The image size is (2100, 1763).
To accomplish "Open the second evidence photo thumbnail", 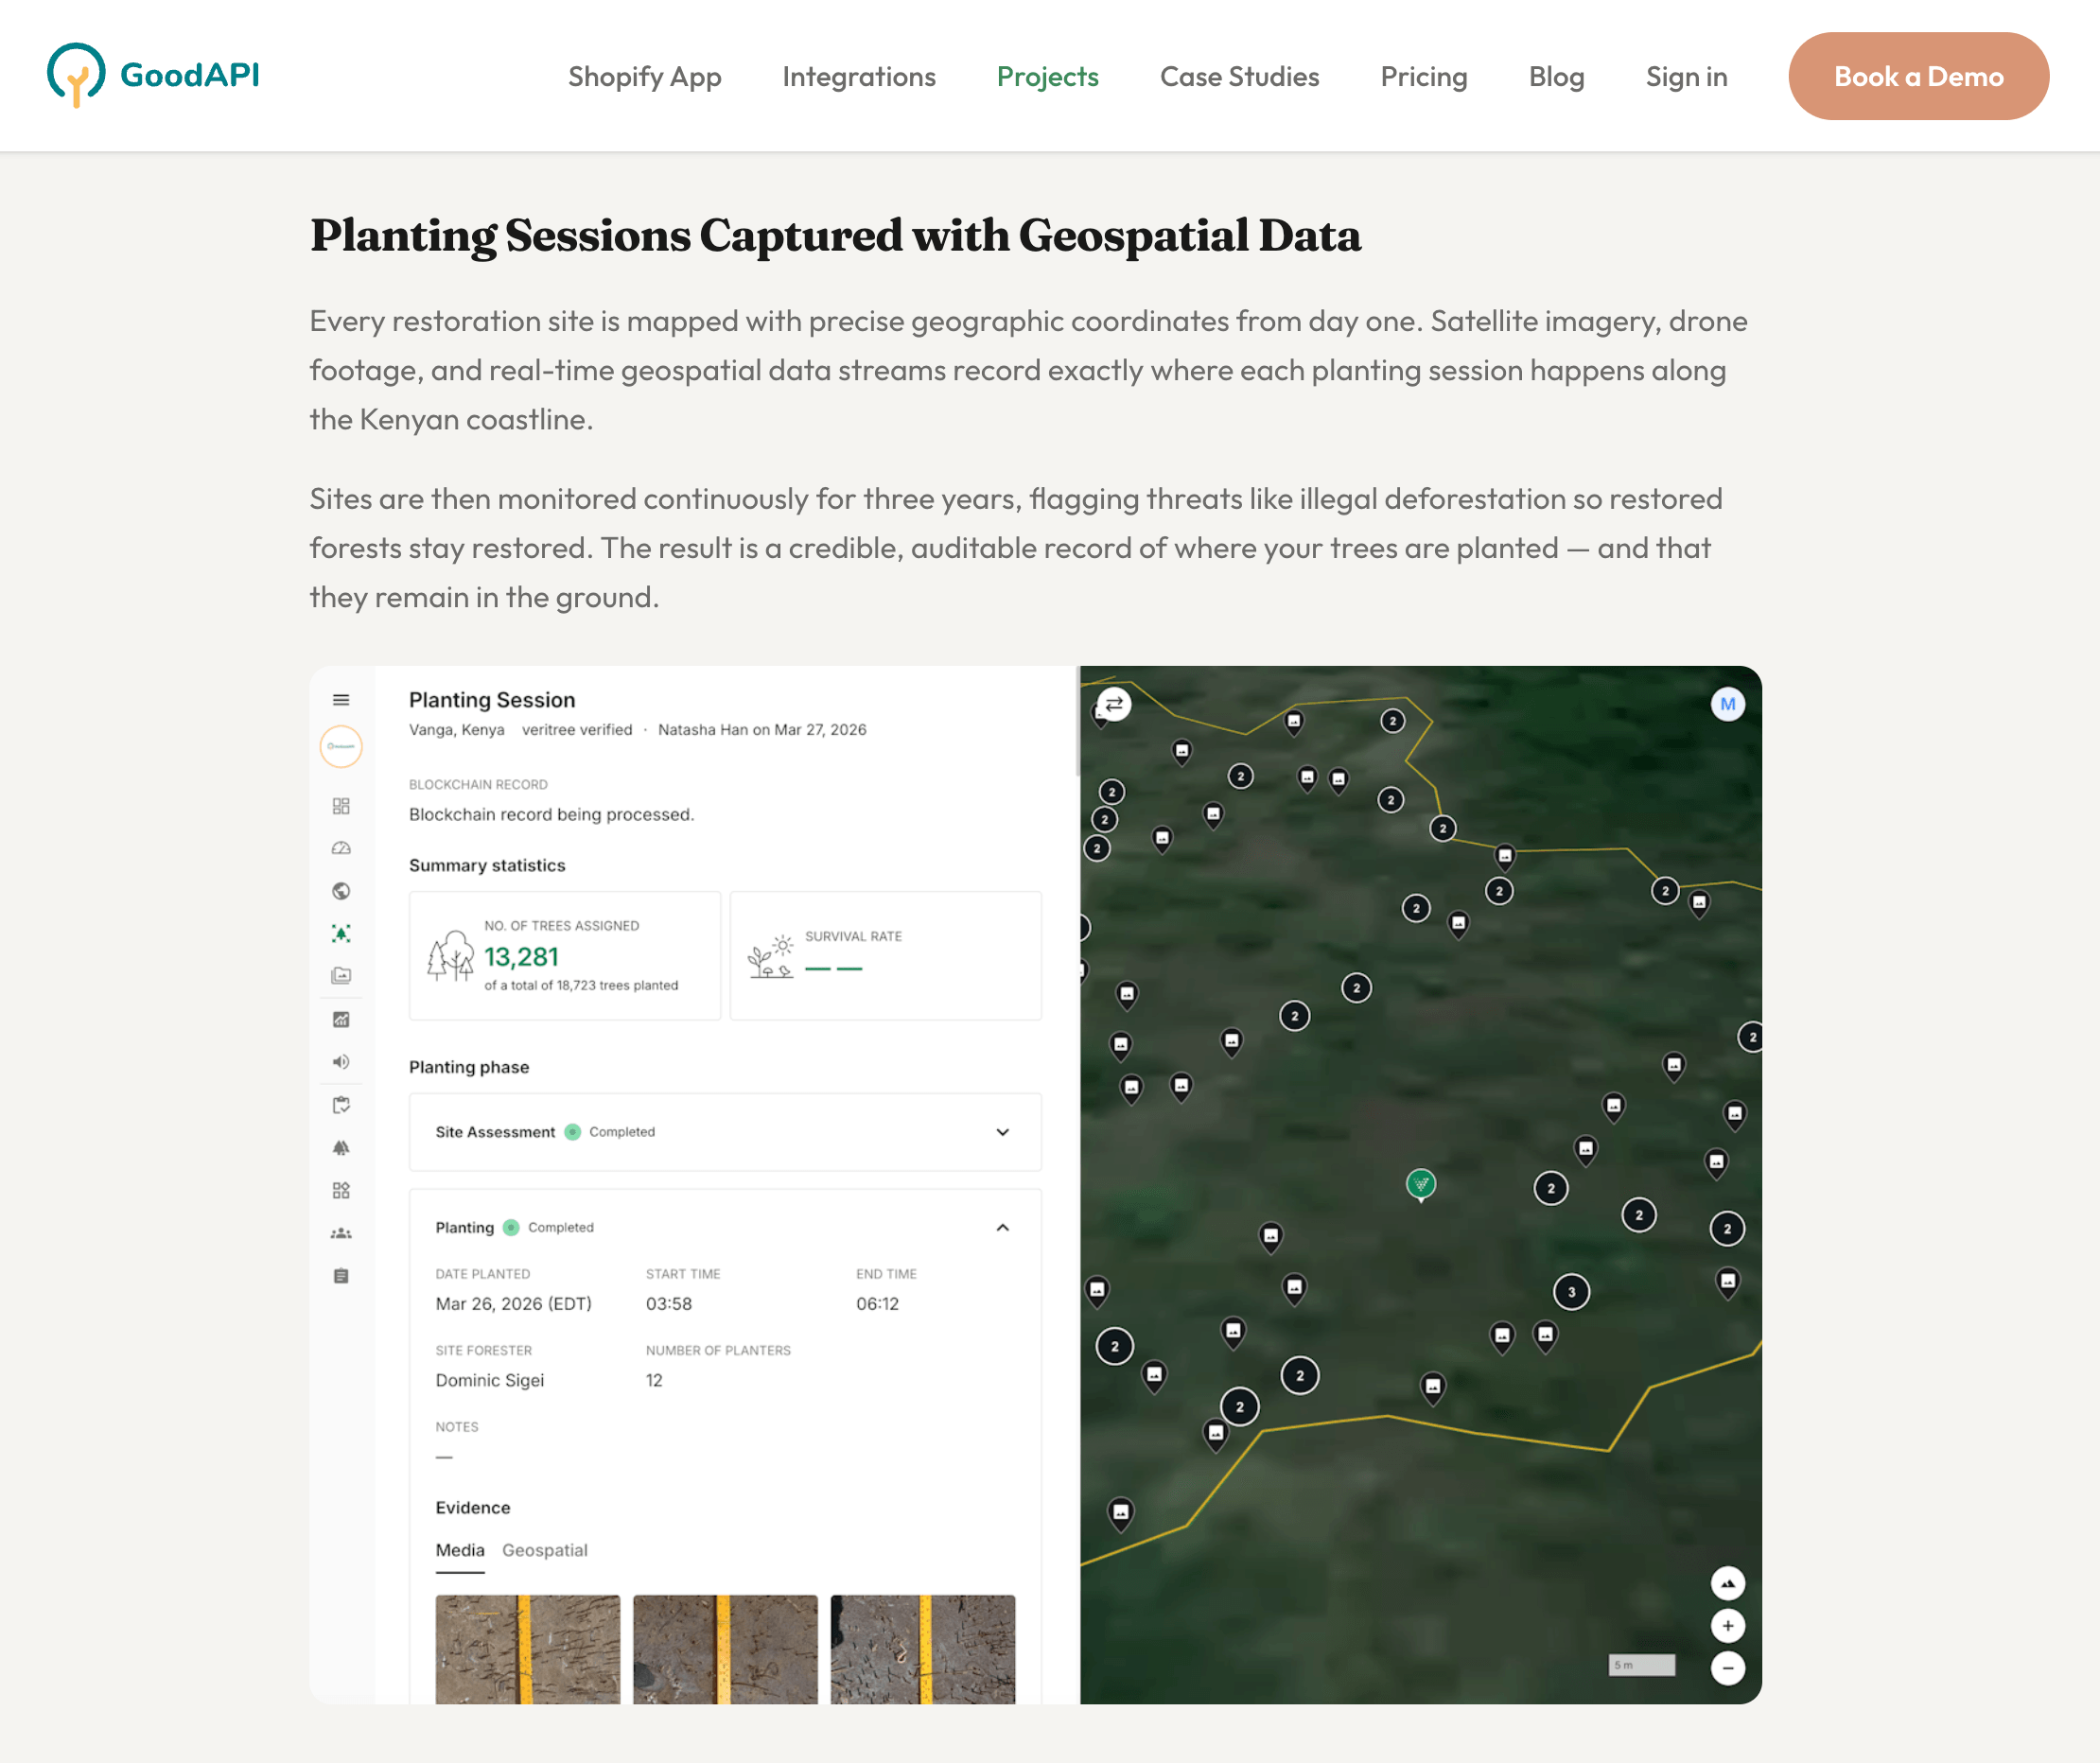I will coord(725,1649).
